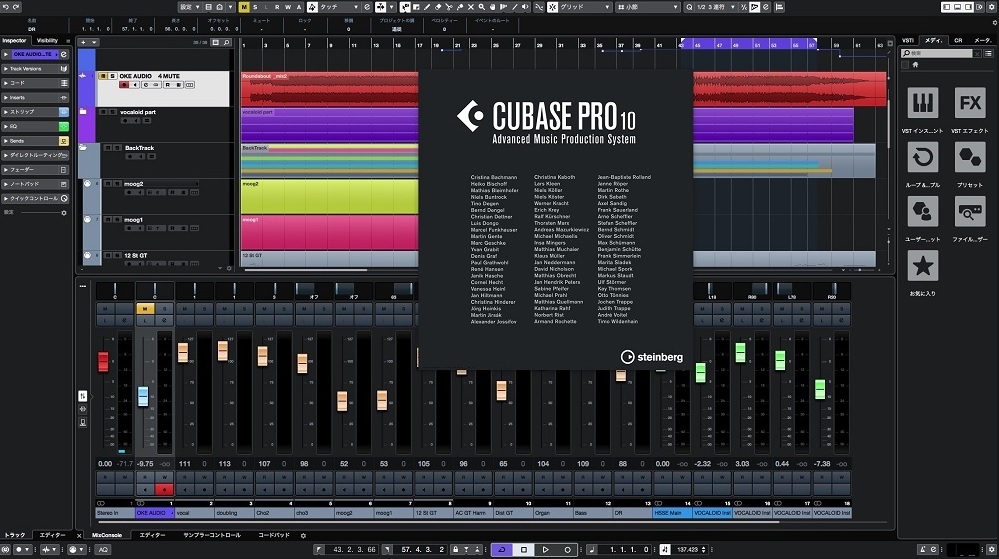Click the Add Track plus button

tap(83, 42)
